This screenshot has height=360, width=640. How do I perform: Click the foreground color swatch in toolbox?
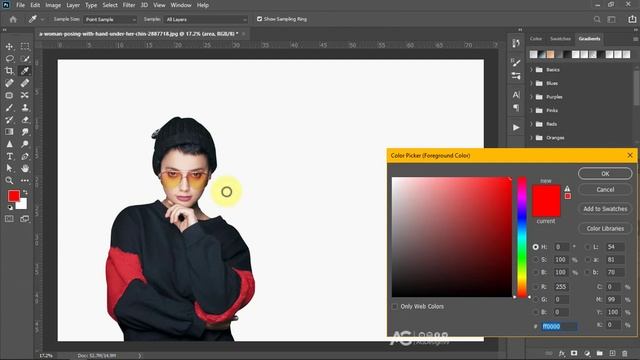[x=13, y=196]
